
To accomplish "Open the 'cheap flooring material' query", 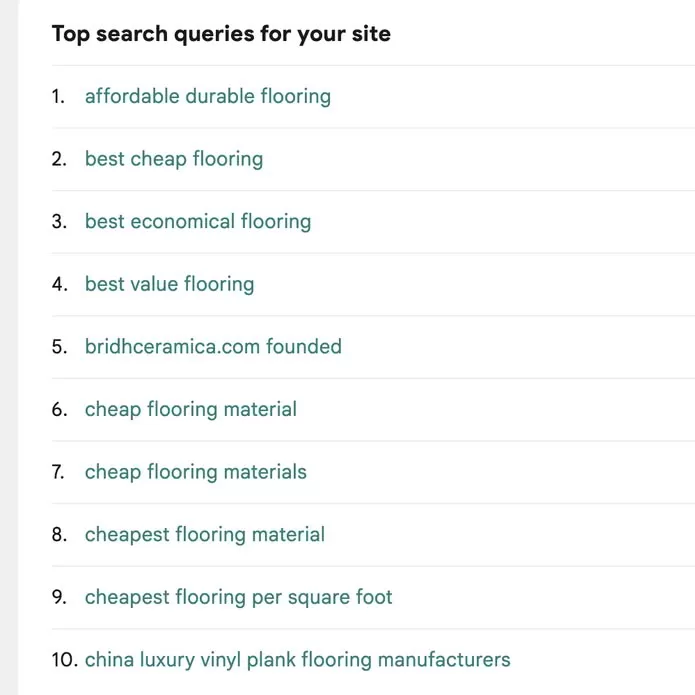I will pos(190,409).
